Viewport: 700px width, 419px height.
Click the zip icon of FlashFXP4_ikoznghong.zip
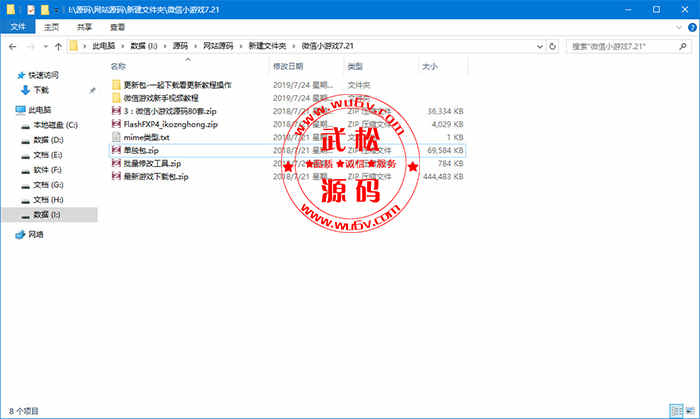[117, 124]
